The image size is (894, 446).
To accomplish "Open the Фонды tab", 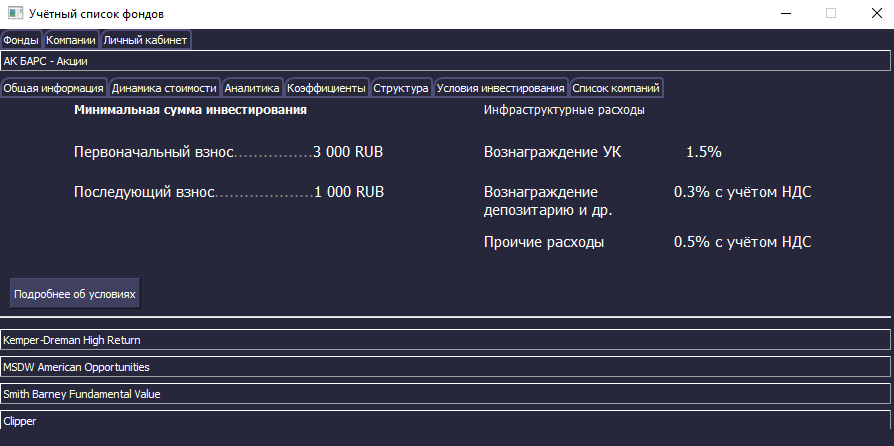I will click(x=21, y=40).
